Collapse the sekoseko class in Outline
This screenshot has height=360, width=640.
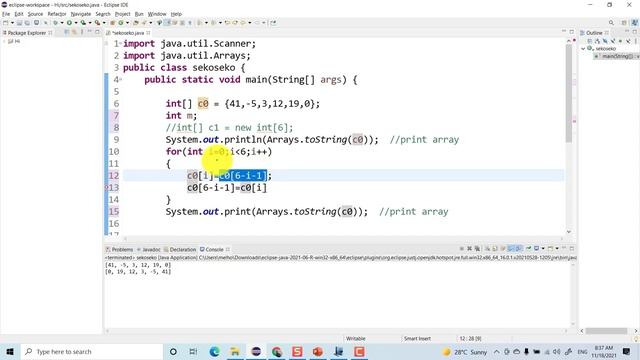583,49
